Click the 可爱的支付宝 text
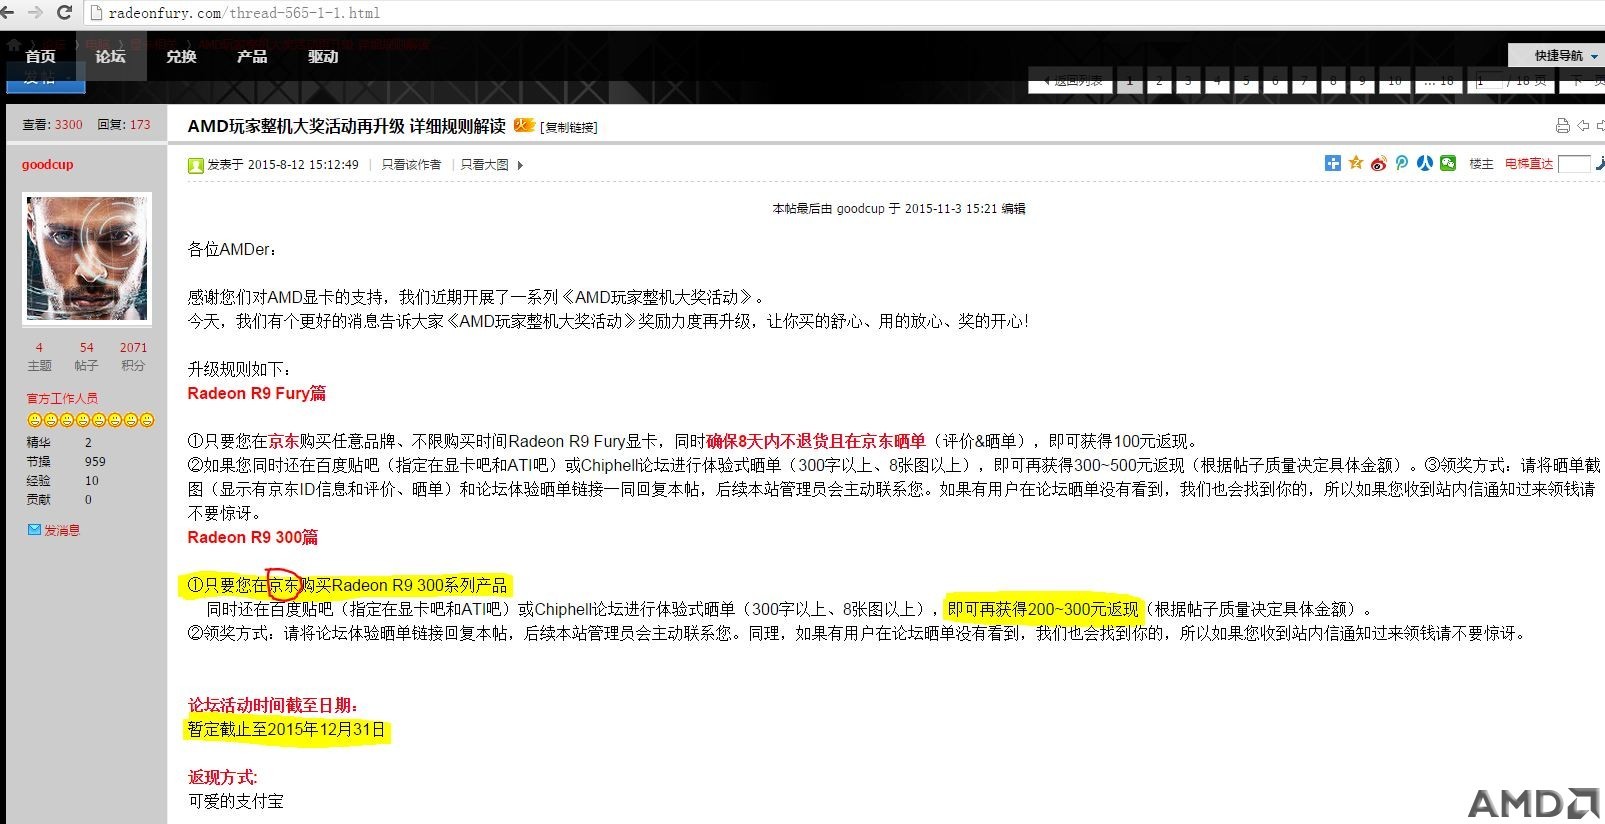The image size is (1605, 824). [x=236, y=802]
